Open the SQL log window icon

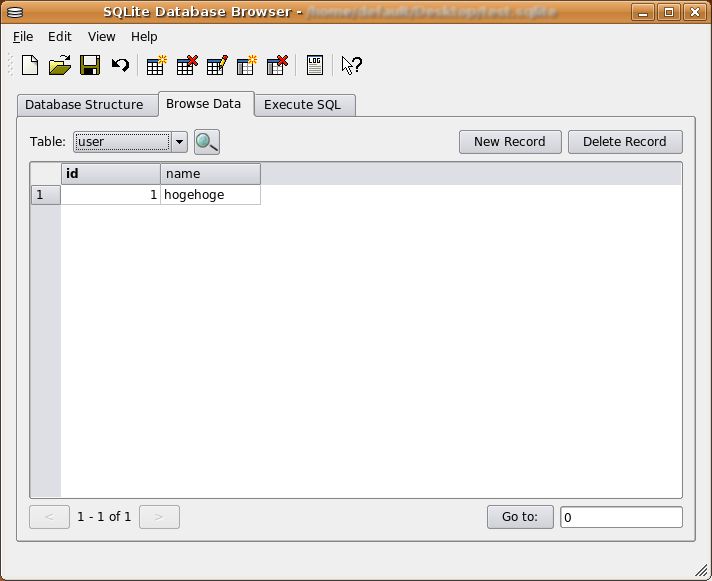click(x=315, y=66)
